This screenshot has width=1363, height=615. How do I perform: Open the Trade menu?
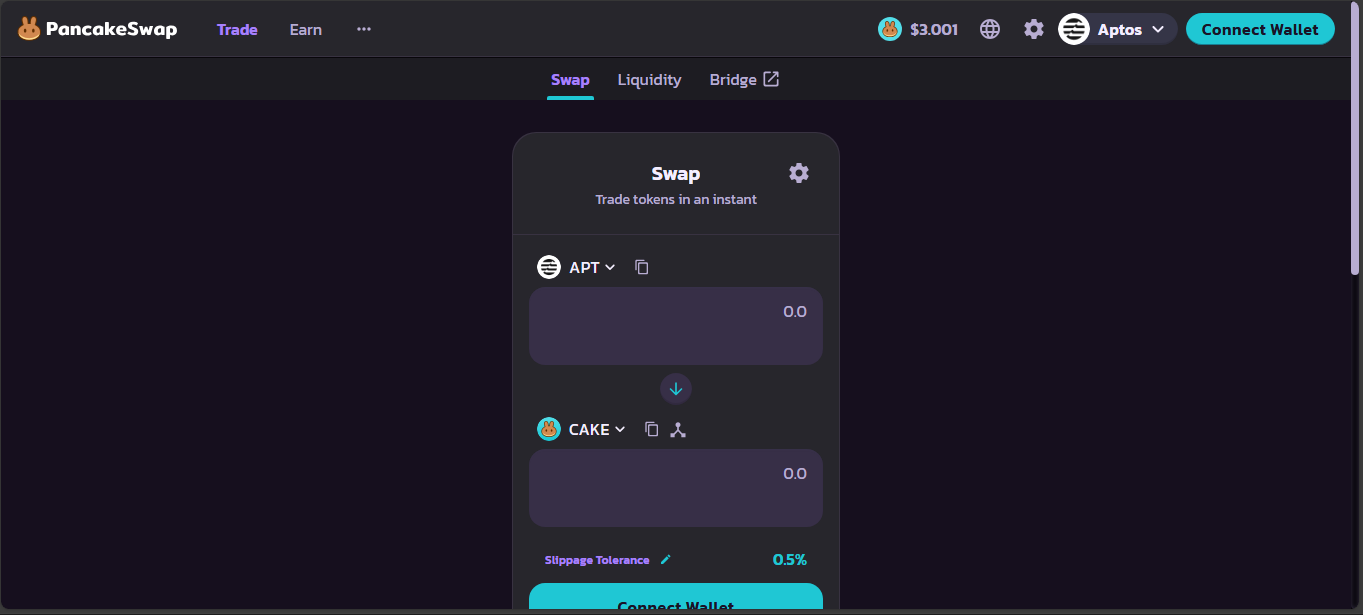point(237,29)
